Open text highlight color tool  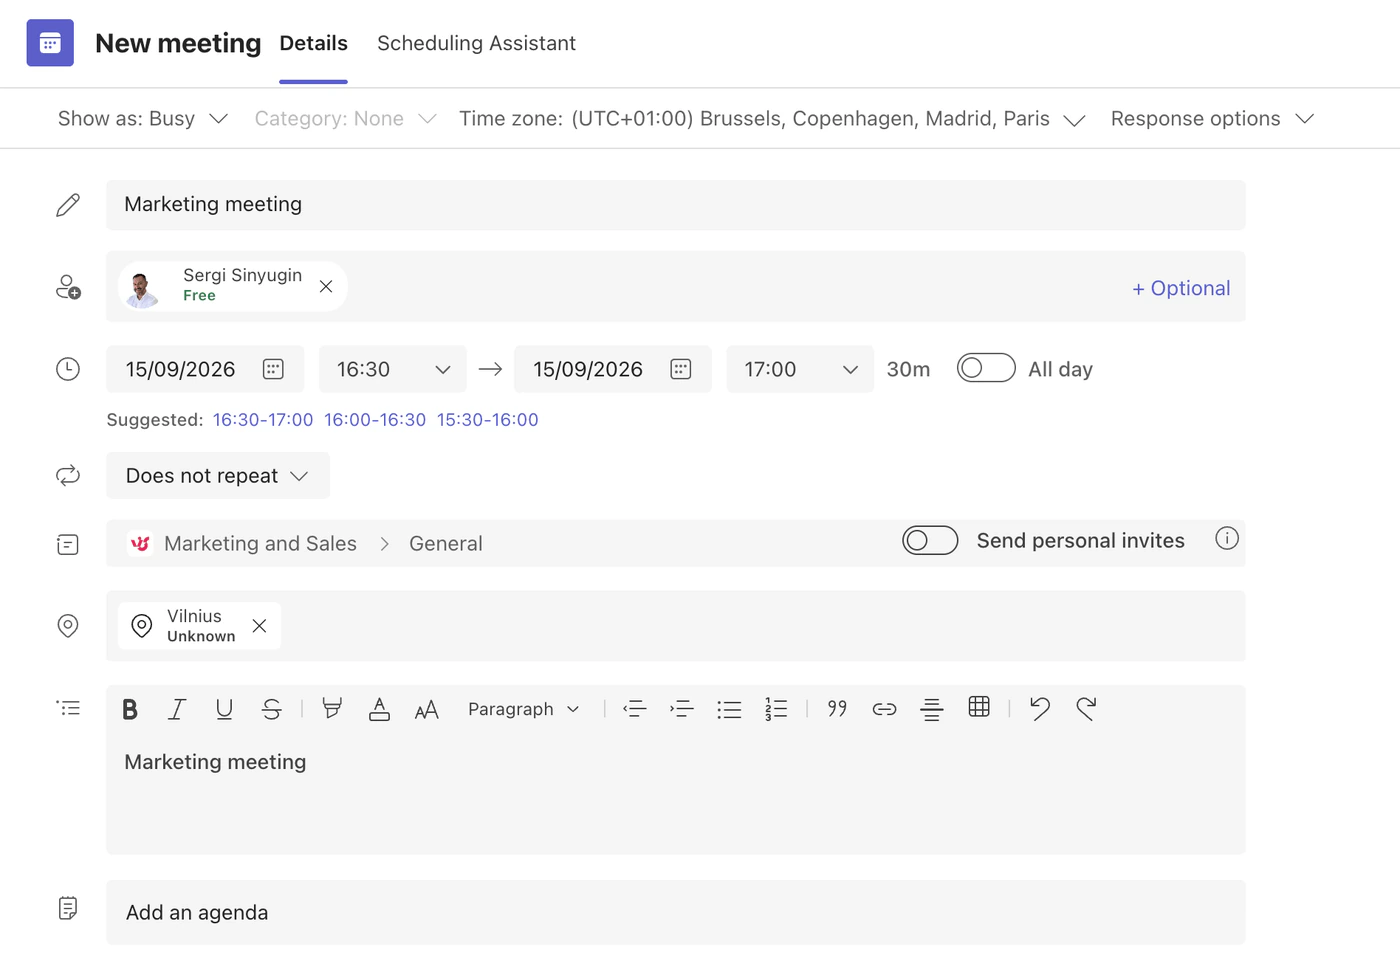[x=332, y=709]
